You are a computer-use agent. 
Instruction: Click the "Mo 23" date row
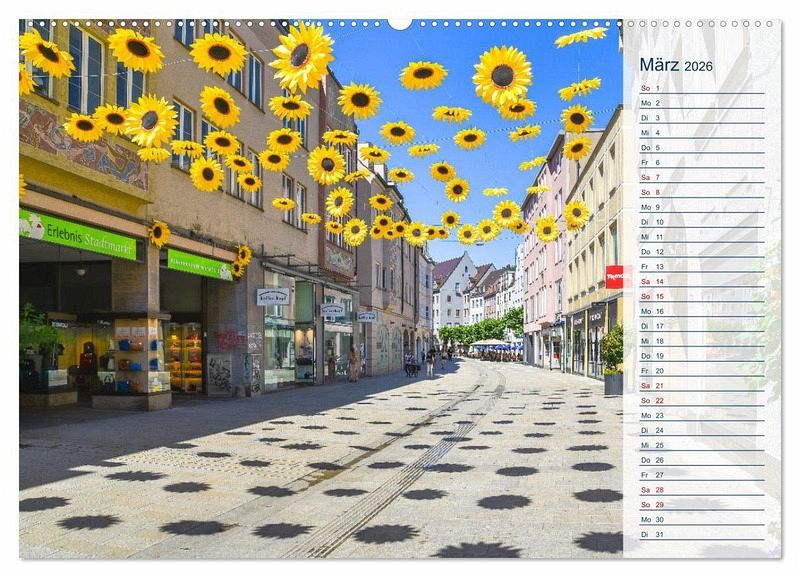pos(702,415)
